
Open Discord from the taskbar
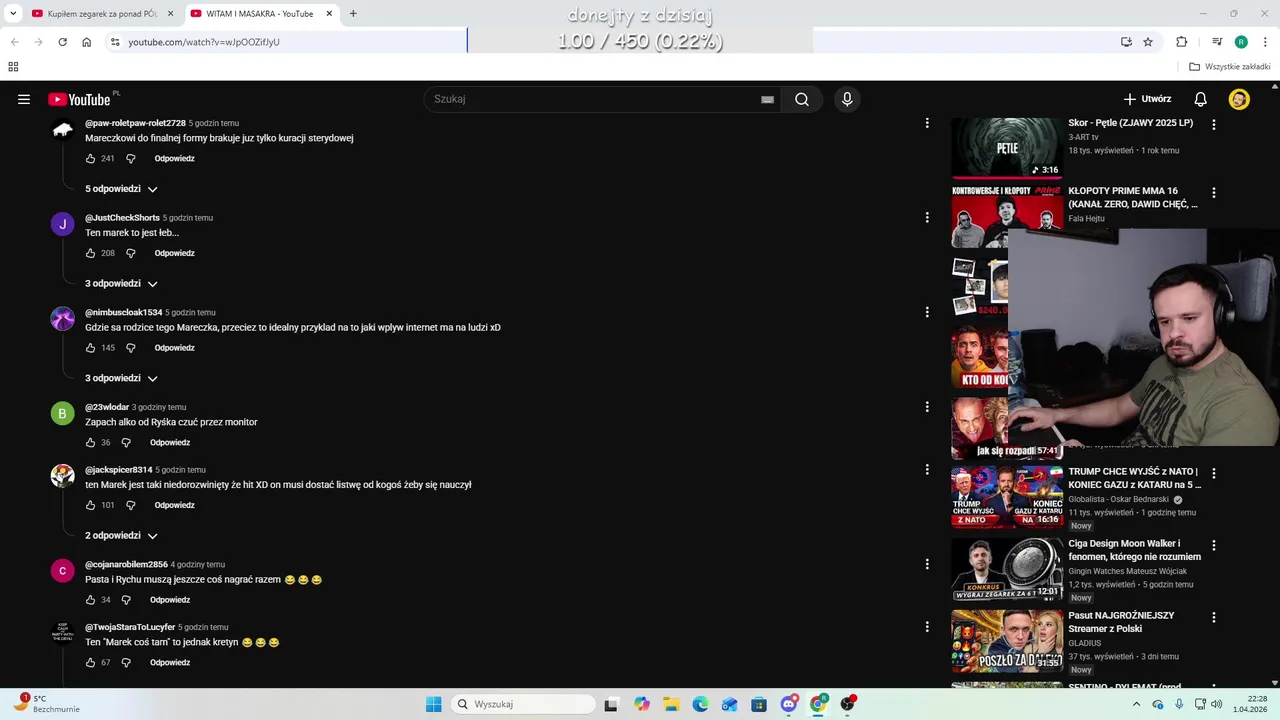(x=789, y=704)
